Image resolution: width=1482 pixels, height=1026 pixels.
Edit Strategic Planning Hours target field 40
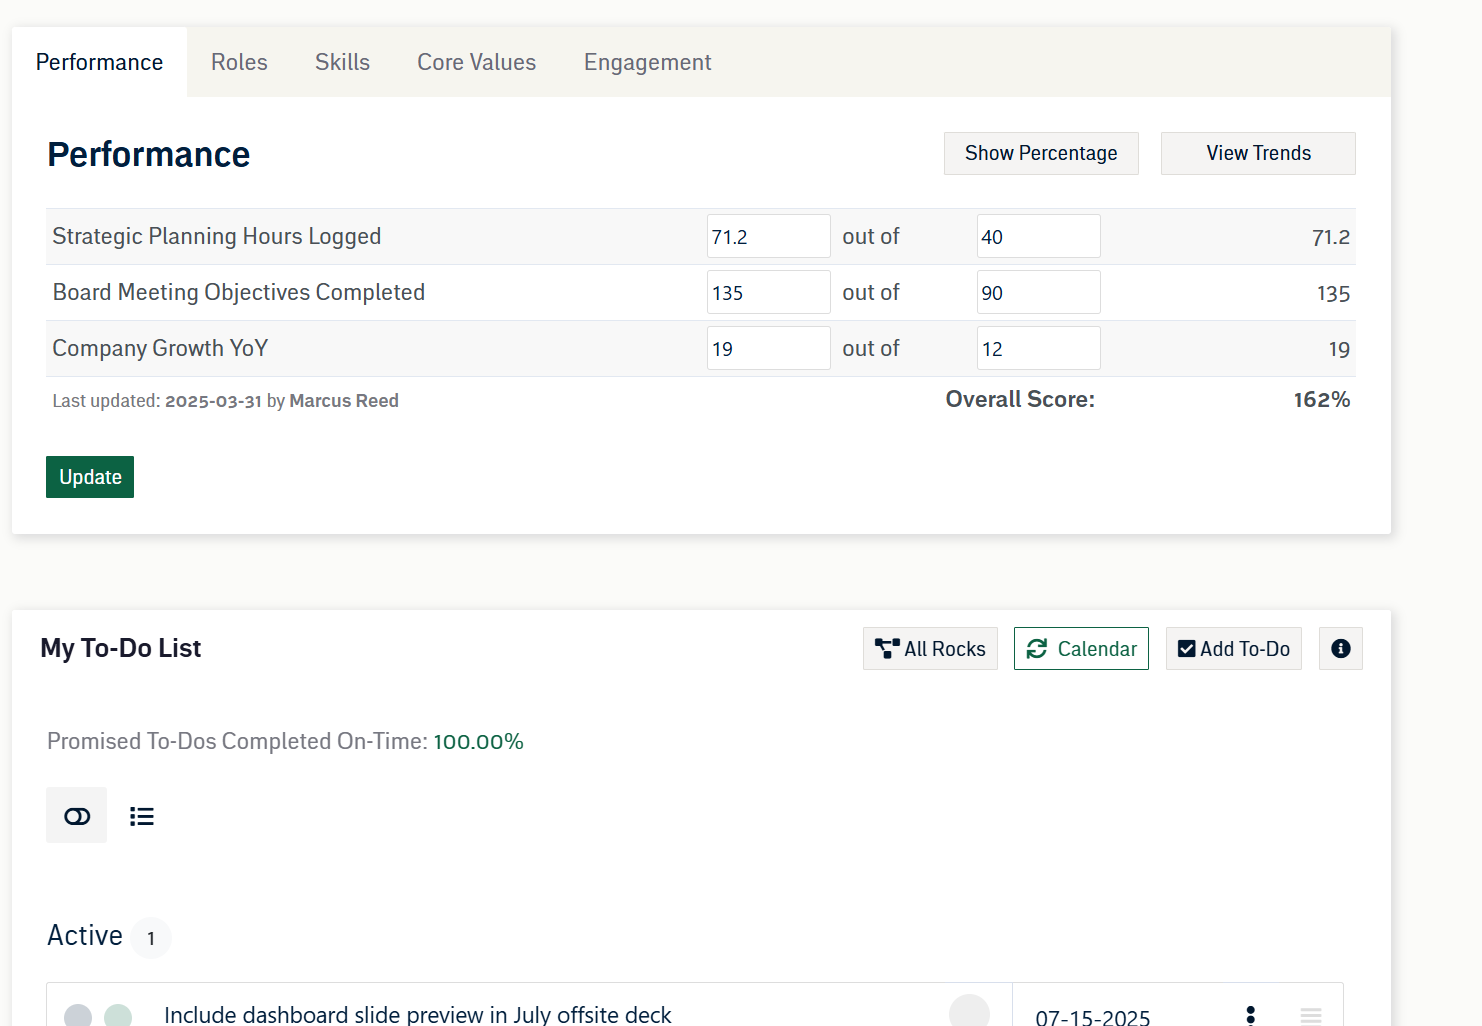click(1038, 236)
